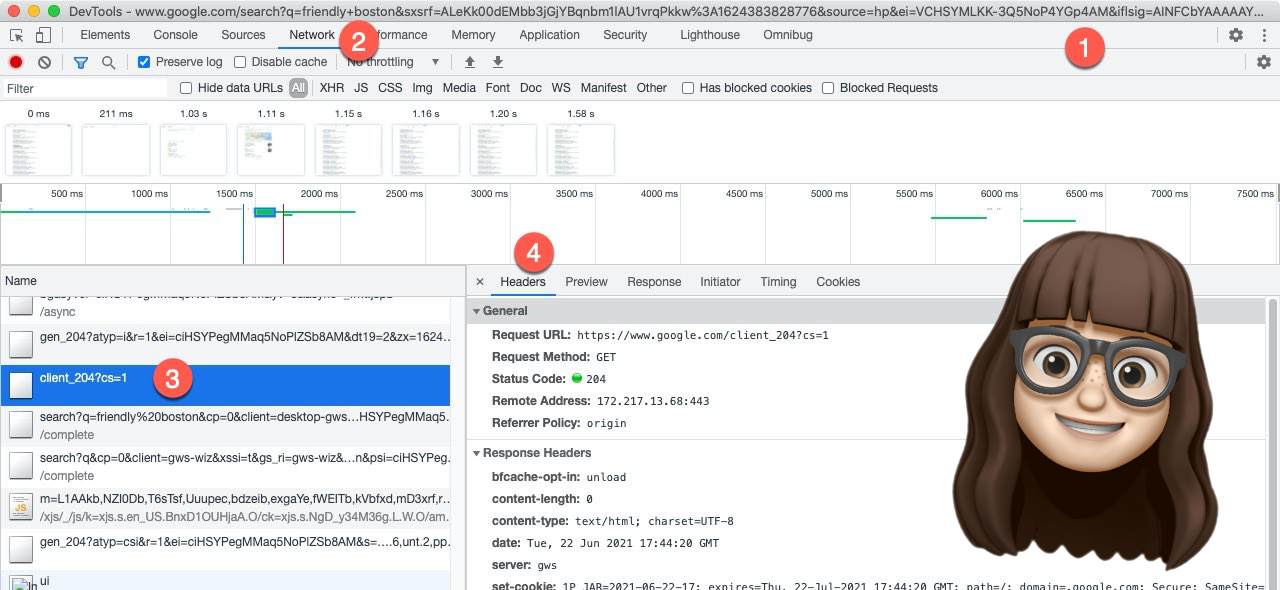Open the DevTools three-dot menu
This screenshot has height=590, width=1280.
(x=1264, y=35)
